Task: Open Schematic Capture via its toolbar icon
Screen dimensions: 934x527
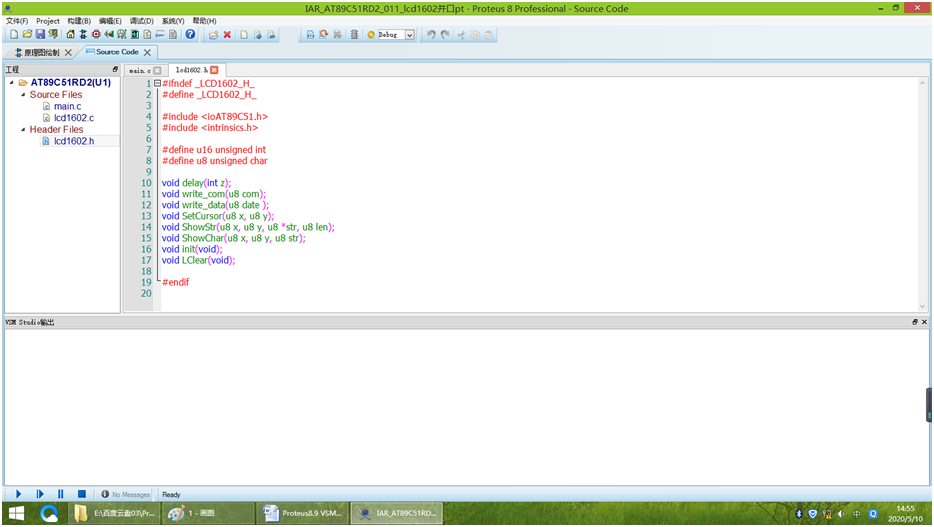Action: coord(83,35)
